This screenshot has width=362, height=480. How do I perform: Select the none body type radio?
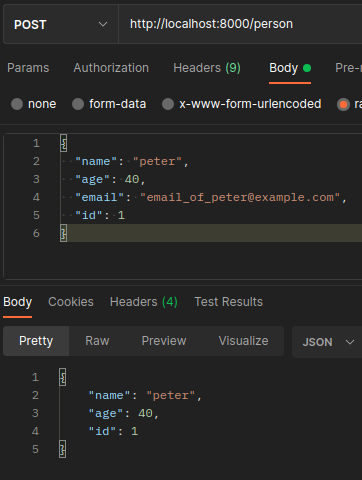[x=17, y=104]
